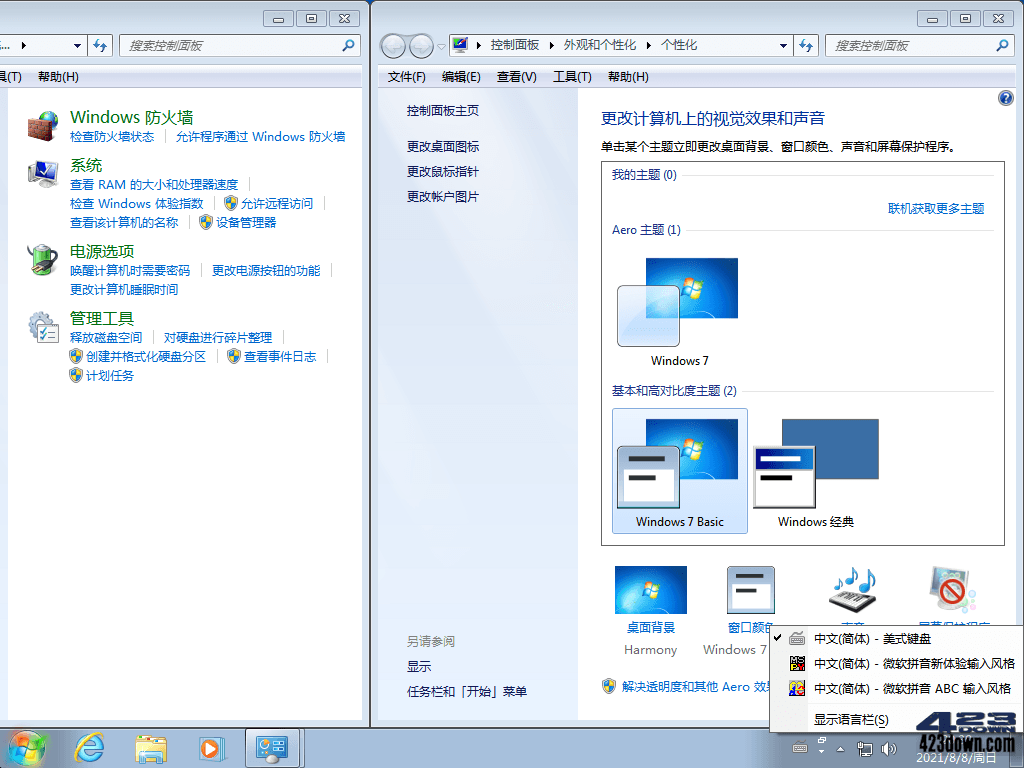The image size is (1024, 768).
Task: Open 检查防火墙状态 link
Action: tap(112, 136)
